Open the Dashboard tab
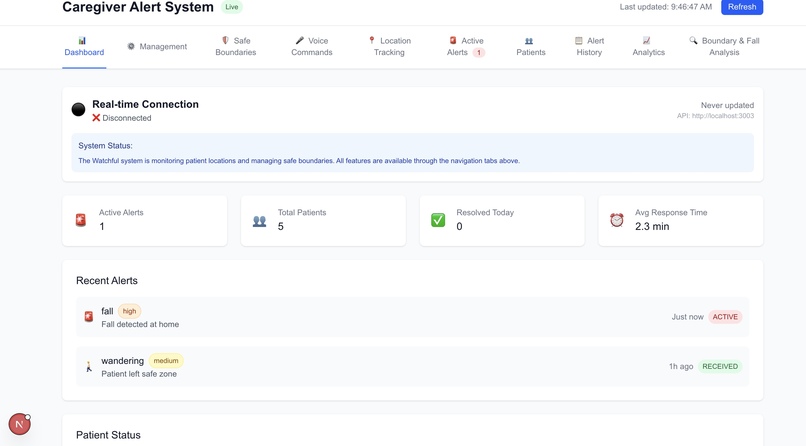The width and height of the screenshot is (806, 446). [x=84, y=46]
